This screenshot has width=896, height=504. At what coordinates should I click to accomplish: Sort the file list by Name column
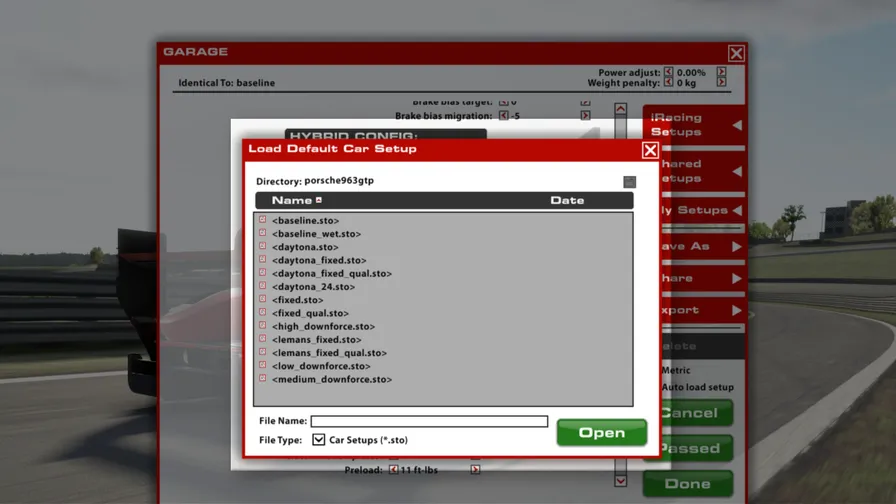(296, 201)
